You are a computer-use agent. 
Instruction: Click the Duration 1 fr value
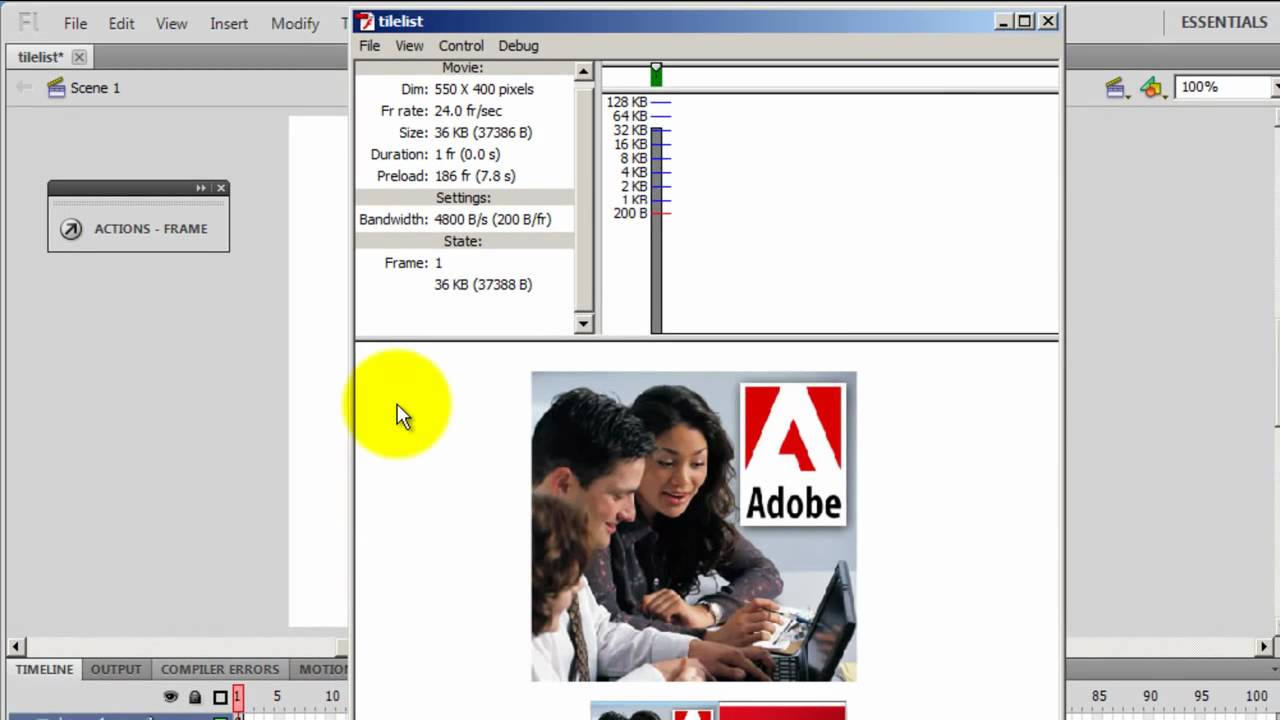pos(467,154)
